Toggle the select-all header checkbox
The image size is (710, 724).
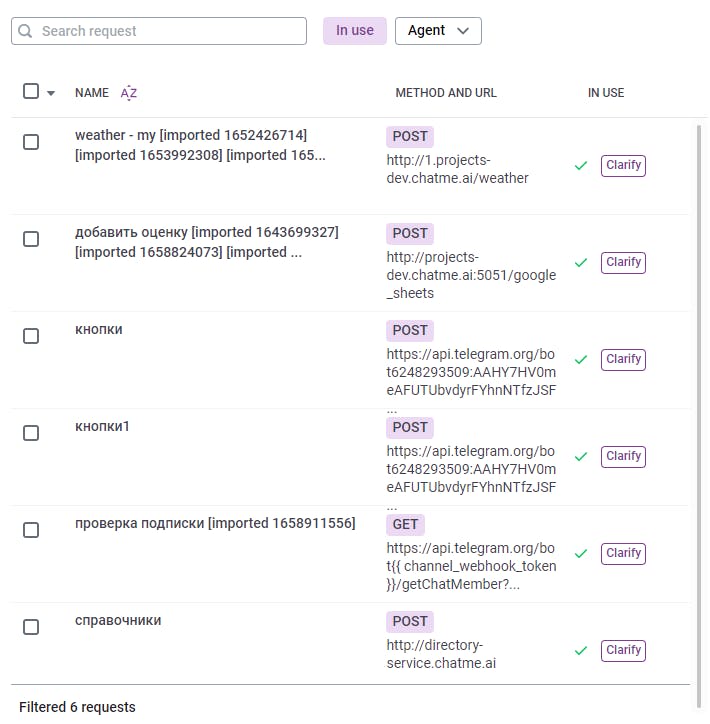click(x=31, y=92)
